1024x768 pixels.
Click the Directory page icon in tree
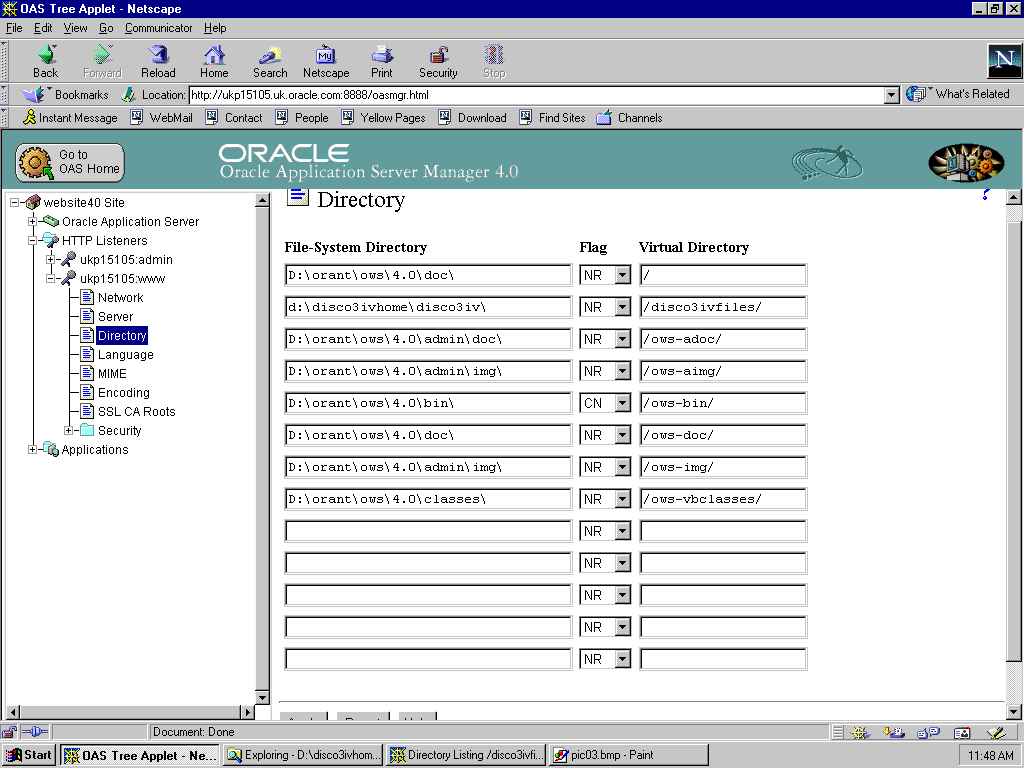pos(88,335)
